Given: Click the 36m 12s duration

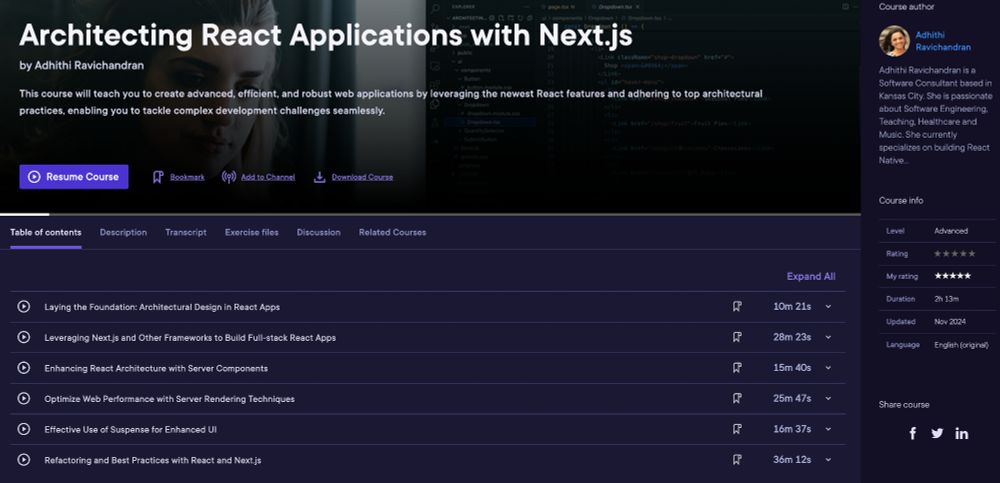Looking at the screenshot, I should 792,459.
